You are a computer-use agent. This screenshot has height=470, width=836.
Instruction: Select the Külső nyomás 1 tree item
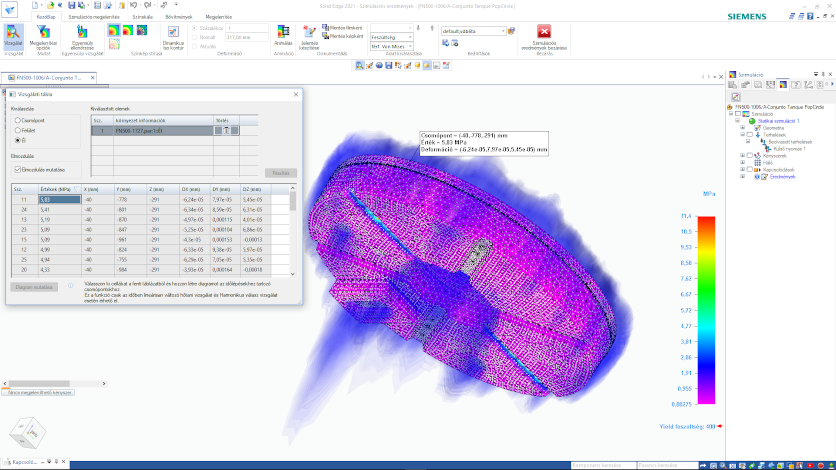[789, 149]
